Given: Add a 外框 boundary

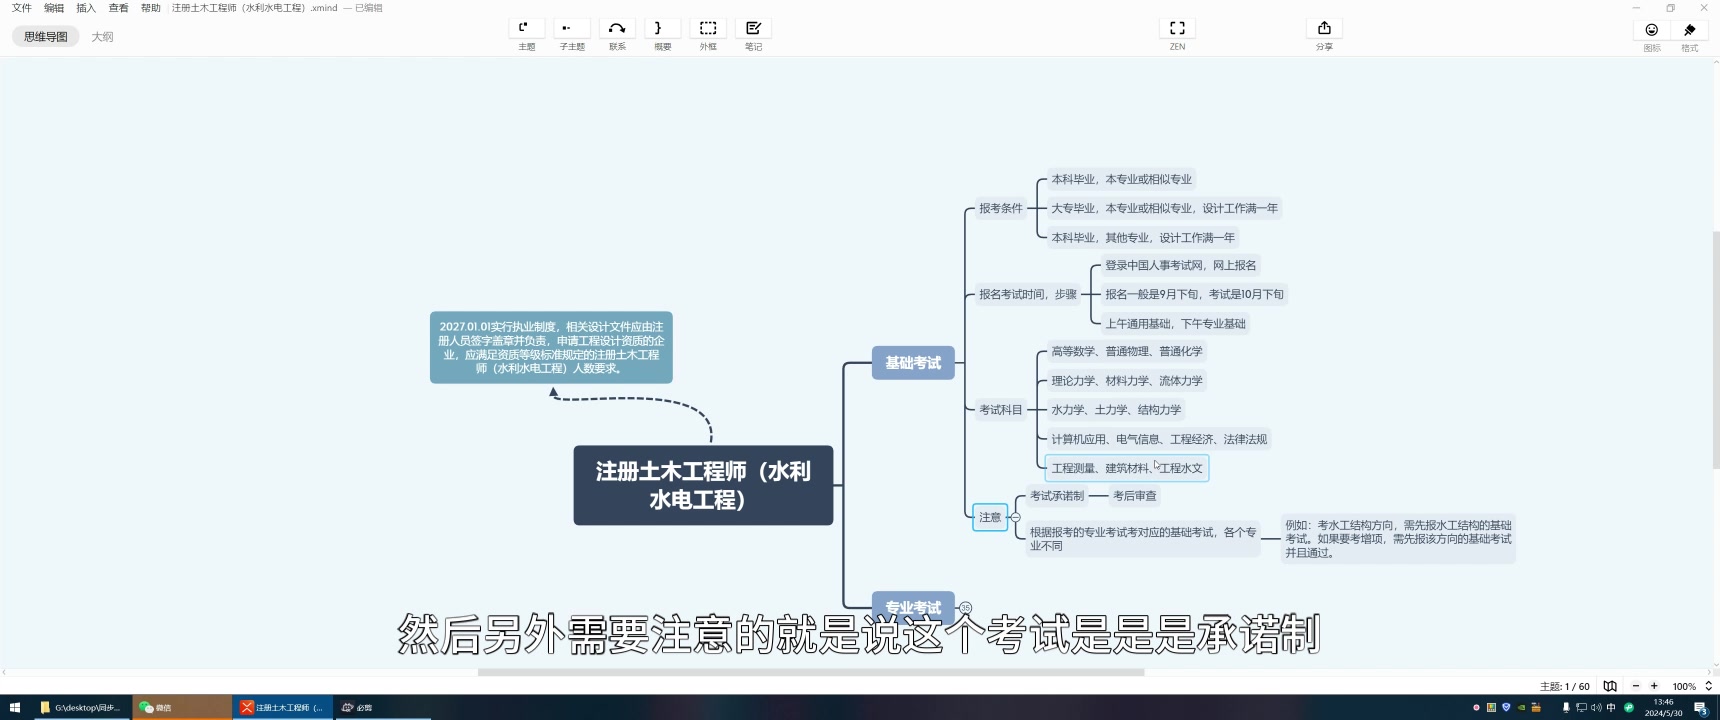Looking at the screenshot, I should 708,28.
